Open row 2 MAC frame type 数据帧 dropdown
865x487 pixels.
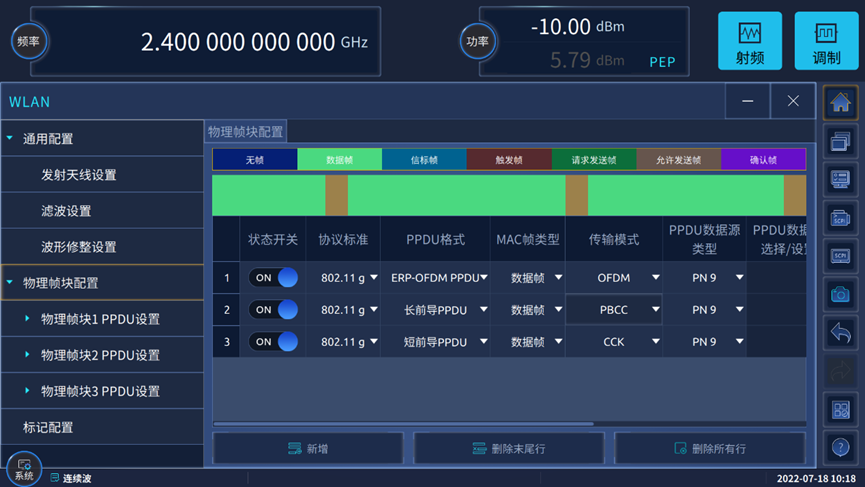click(x=528, y=309)
